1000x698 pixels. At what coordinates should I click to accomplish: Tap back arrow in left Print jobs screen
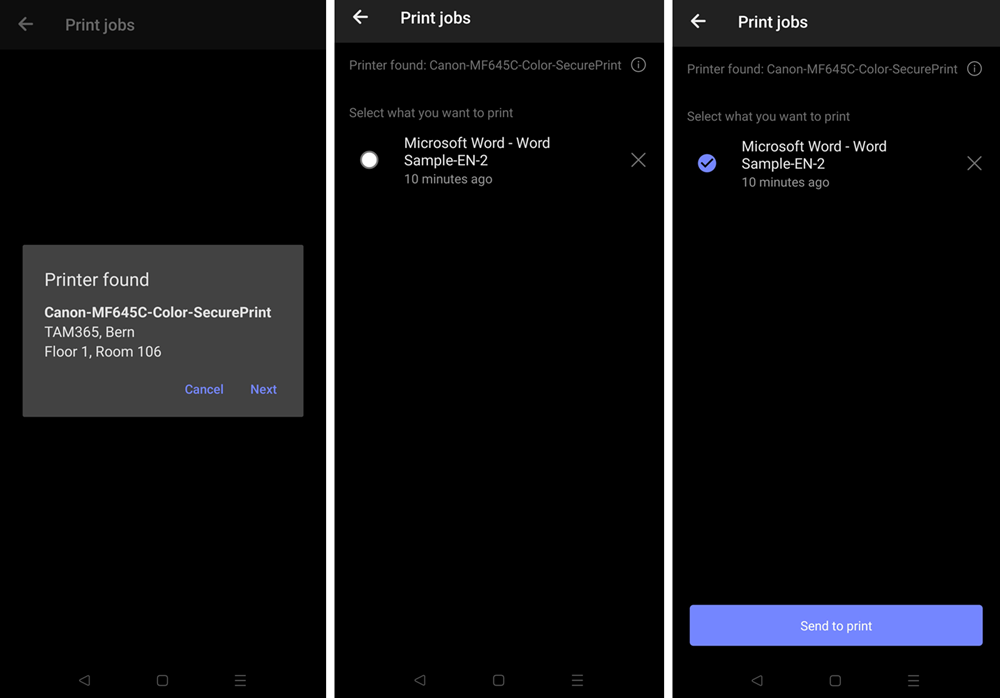pos(26,24)
